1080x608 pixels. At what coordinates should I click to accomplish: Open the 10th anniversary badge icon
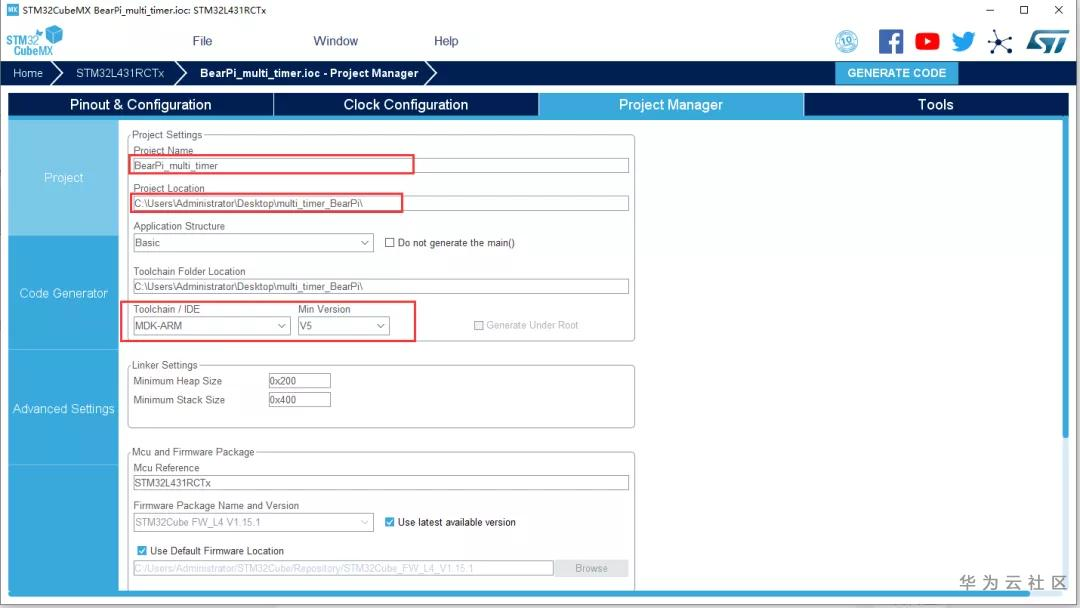coord(847,42)
